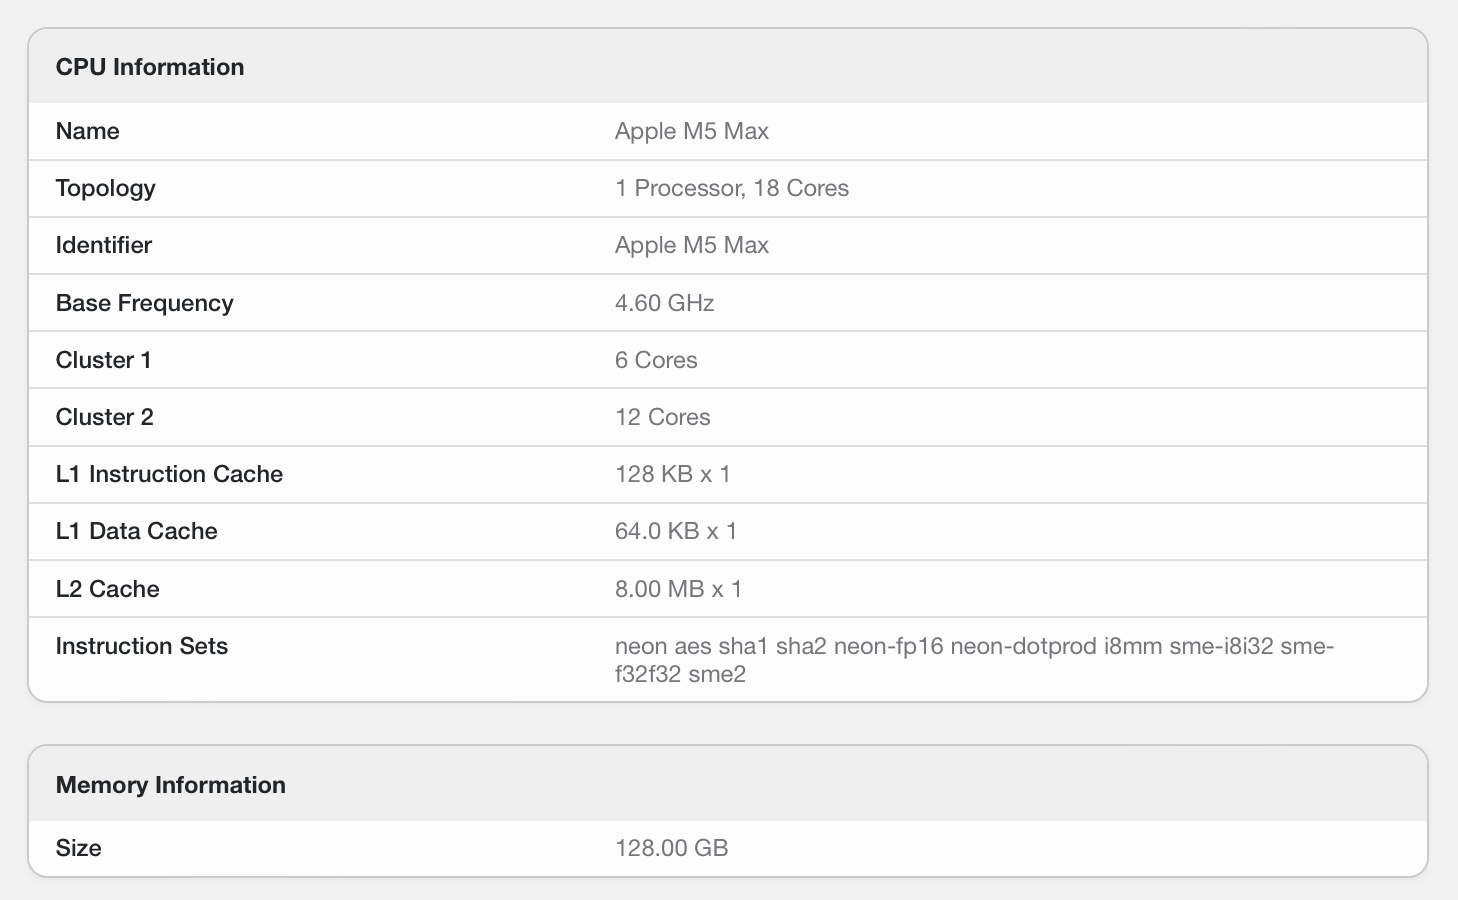1458x900 pixels.
Task: Select the "1 Processor, 18 Cores" value
Action: pos(731,188)
